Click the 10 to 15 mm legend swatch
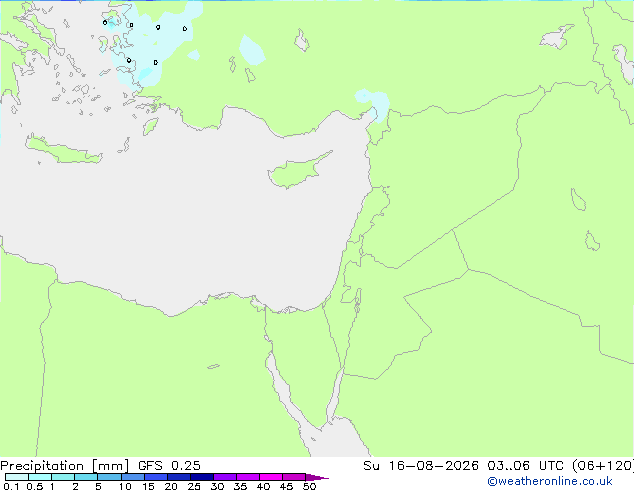This screenshot has height=490, width=634. point(133,477)
